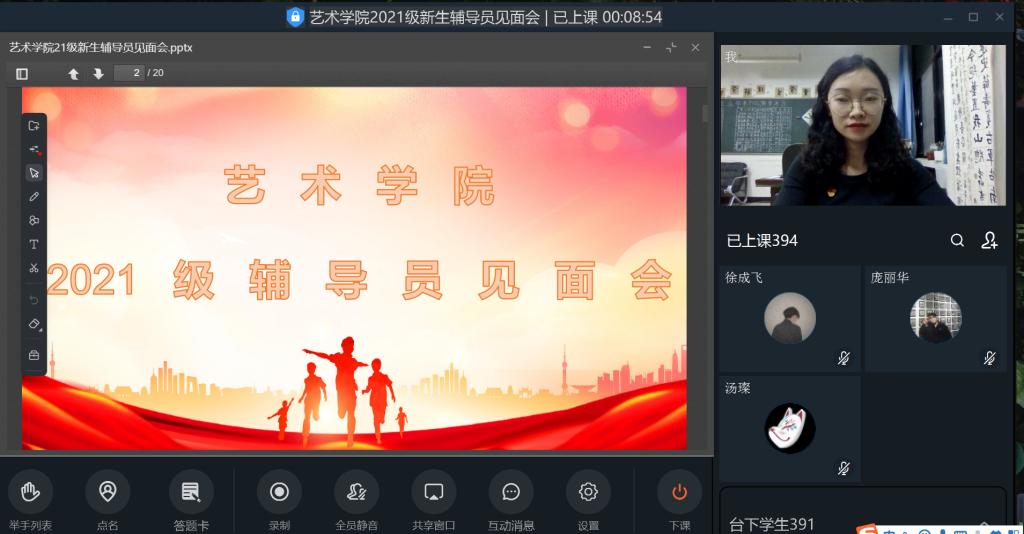Go to the previous slide arrow
This screenshot has height=534, width=1024.
click(73, 73)
